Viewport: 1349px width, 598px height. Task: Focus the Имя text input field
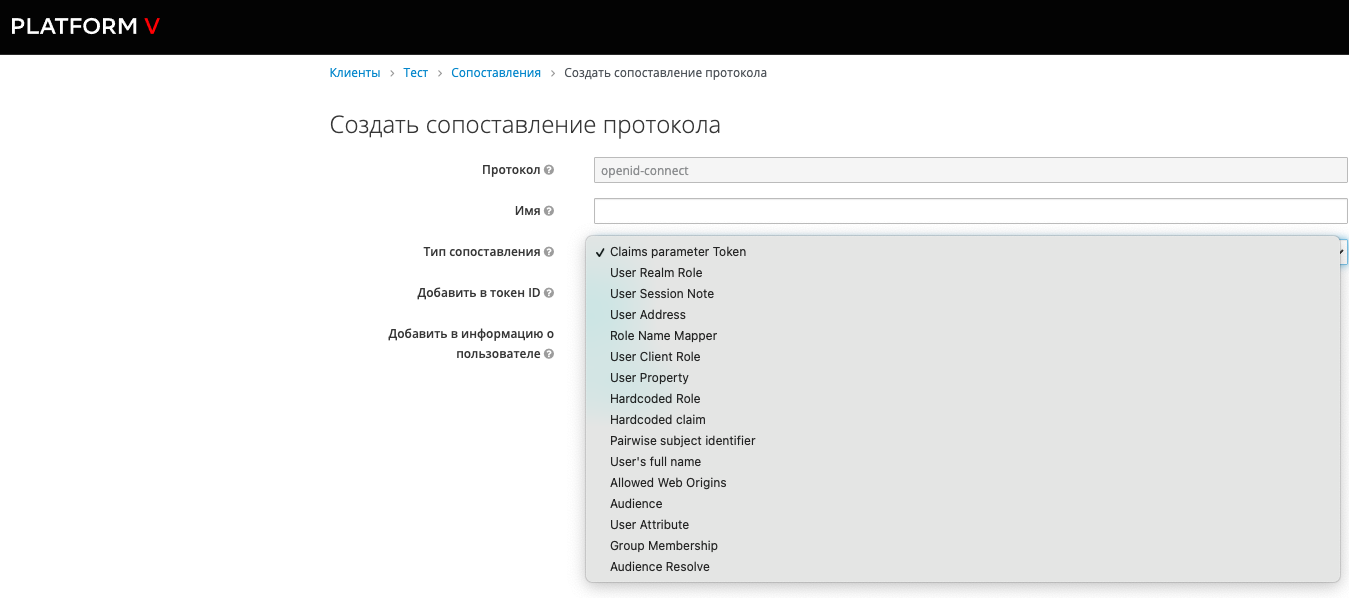970,211
